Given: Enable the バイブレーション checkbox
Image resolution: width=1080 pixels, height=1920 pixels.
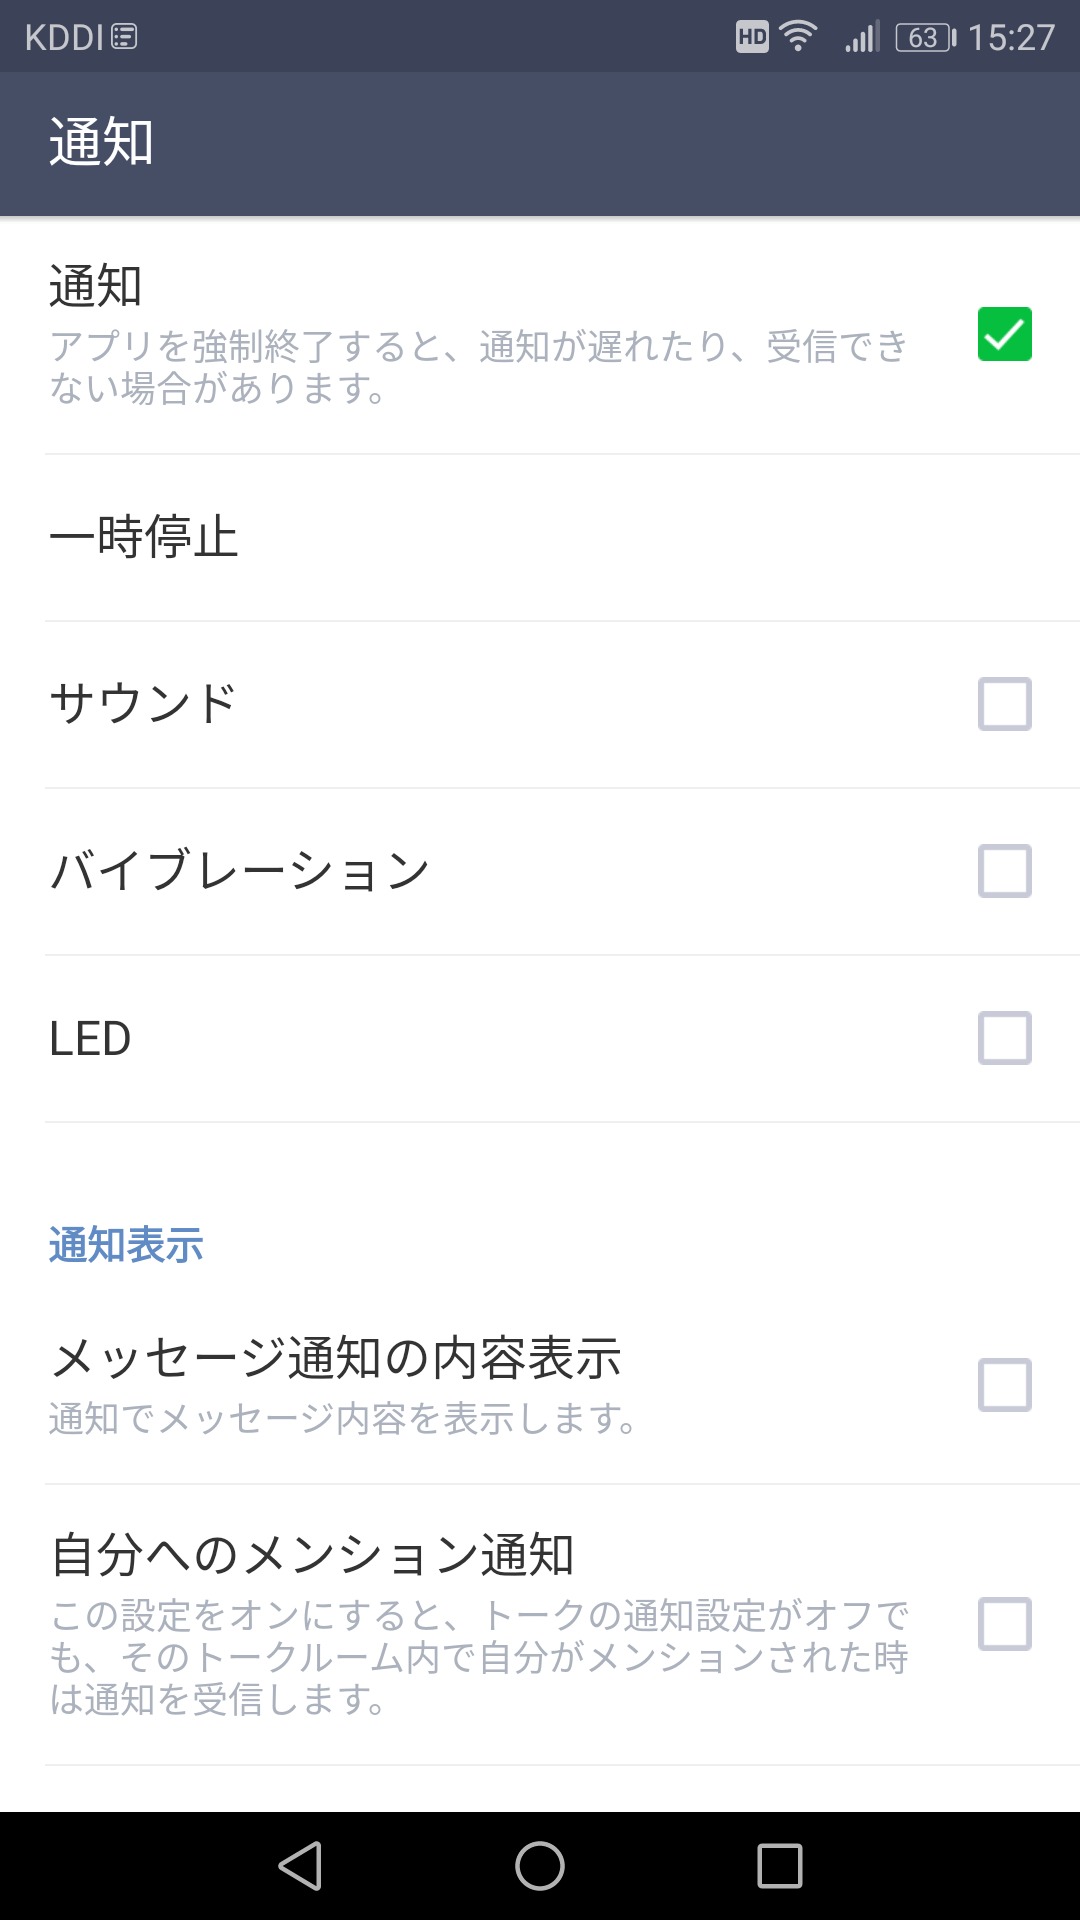Looking at the screenshot, I should 1004,871.
